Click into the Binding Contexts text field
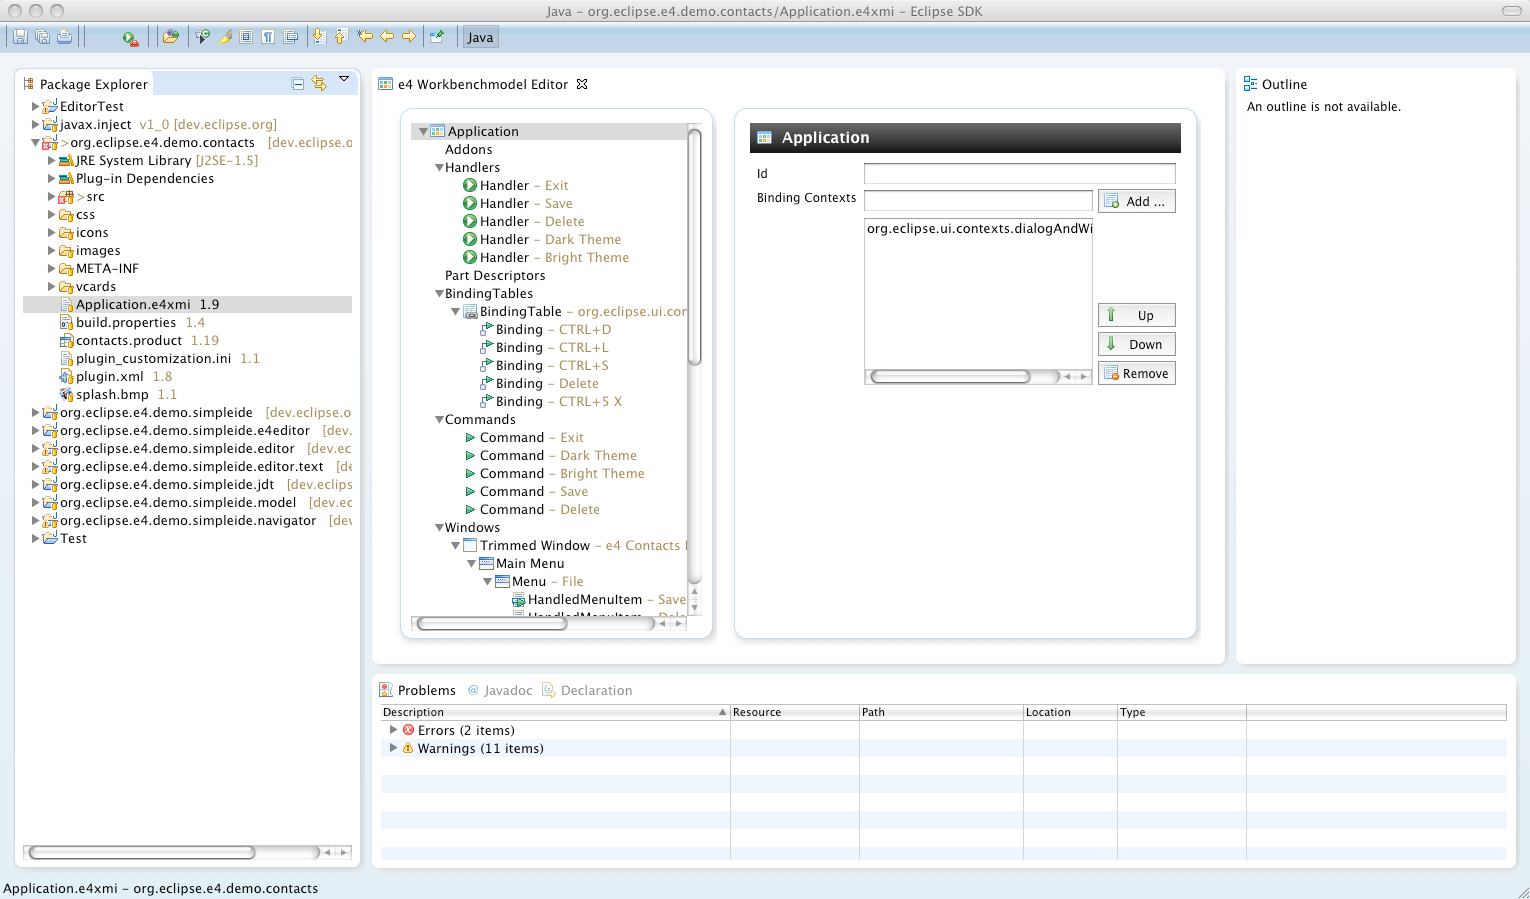 978,200
